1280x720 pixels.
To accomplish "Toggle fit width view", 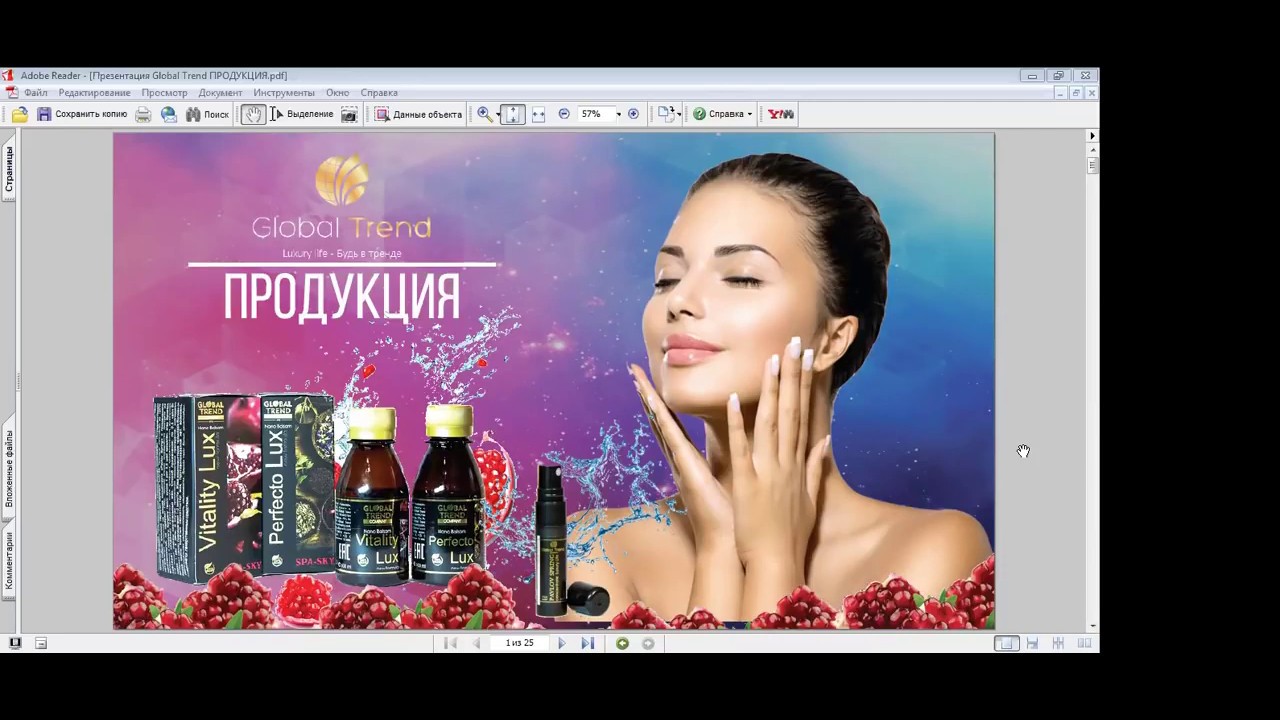I will (x=538, y=114).
